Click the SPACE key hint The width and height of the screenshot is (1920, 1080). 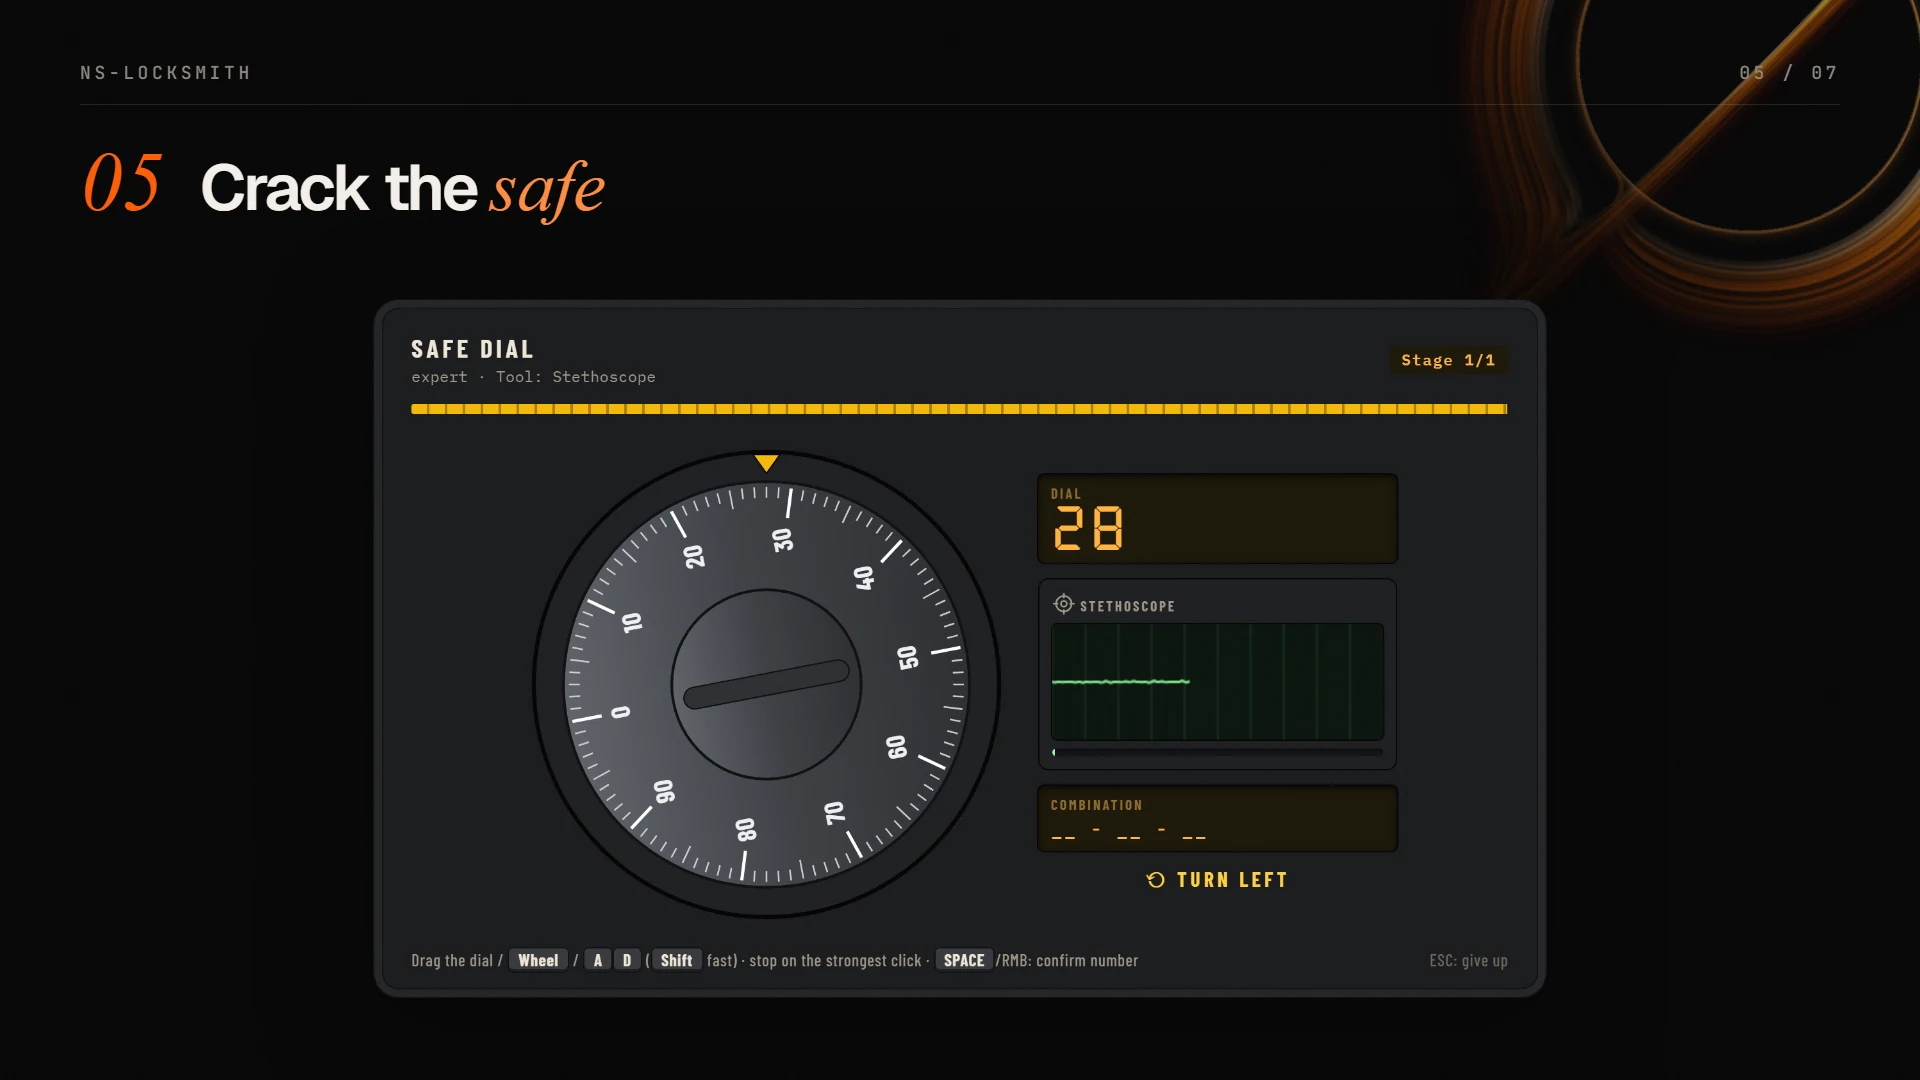[964, 960]
